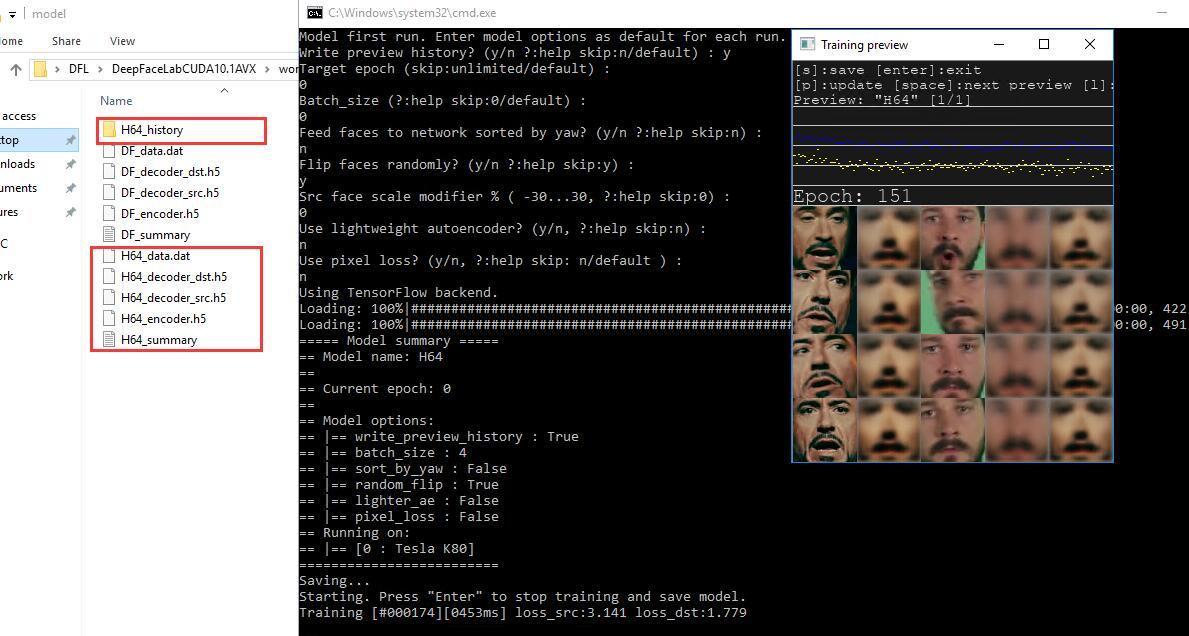Viewport: 1189px width, 636px height.
Task: Click the H64_summary text file
Action: click(x=158, y=340)
